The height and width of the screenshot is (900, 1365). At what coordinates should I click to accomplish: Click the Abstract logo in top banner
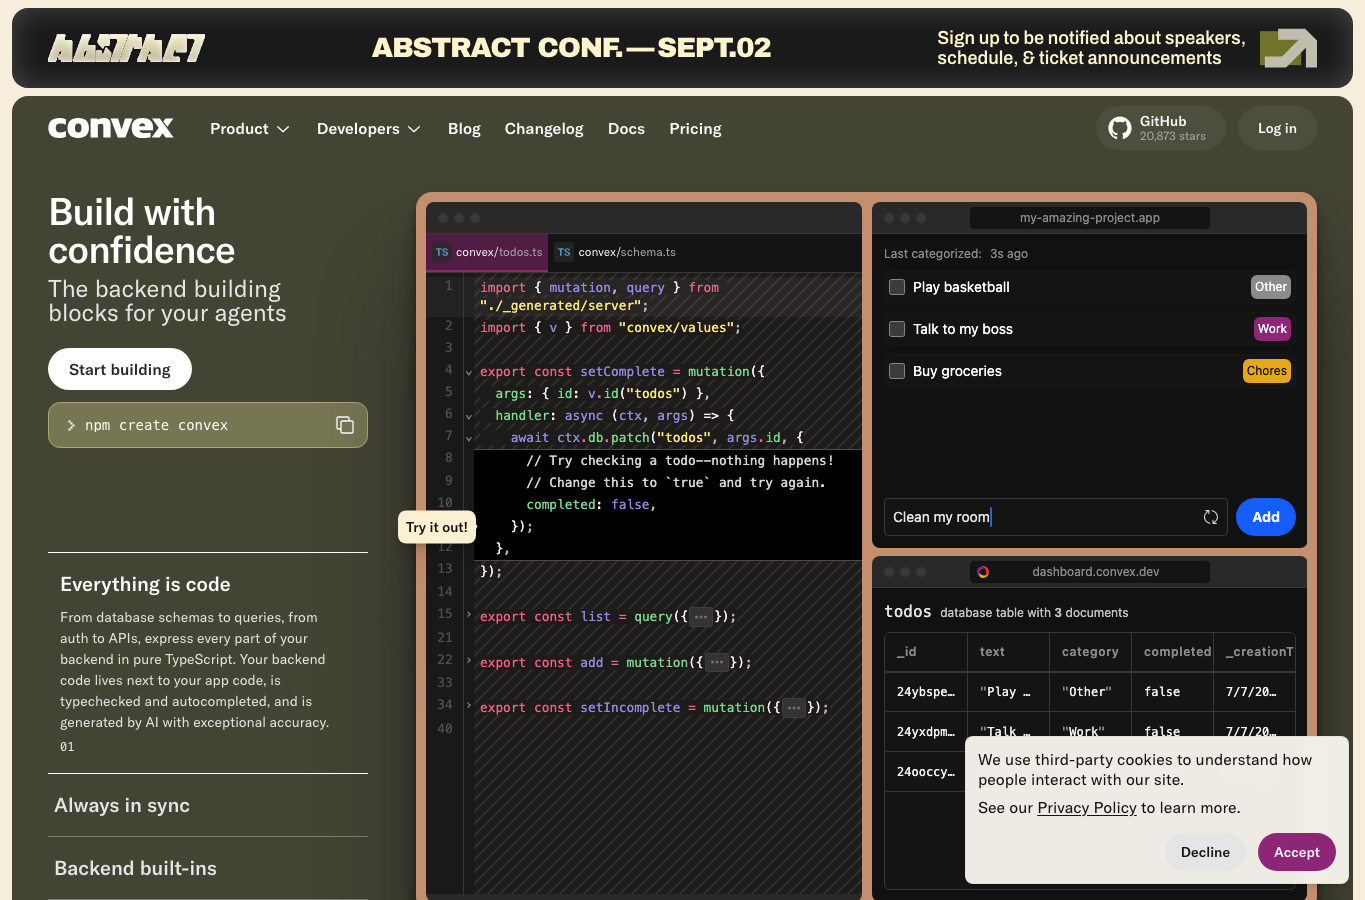127,48
